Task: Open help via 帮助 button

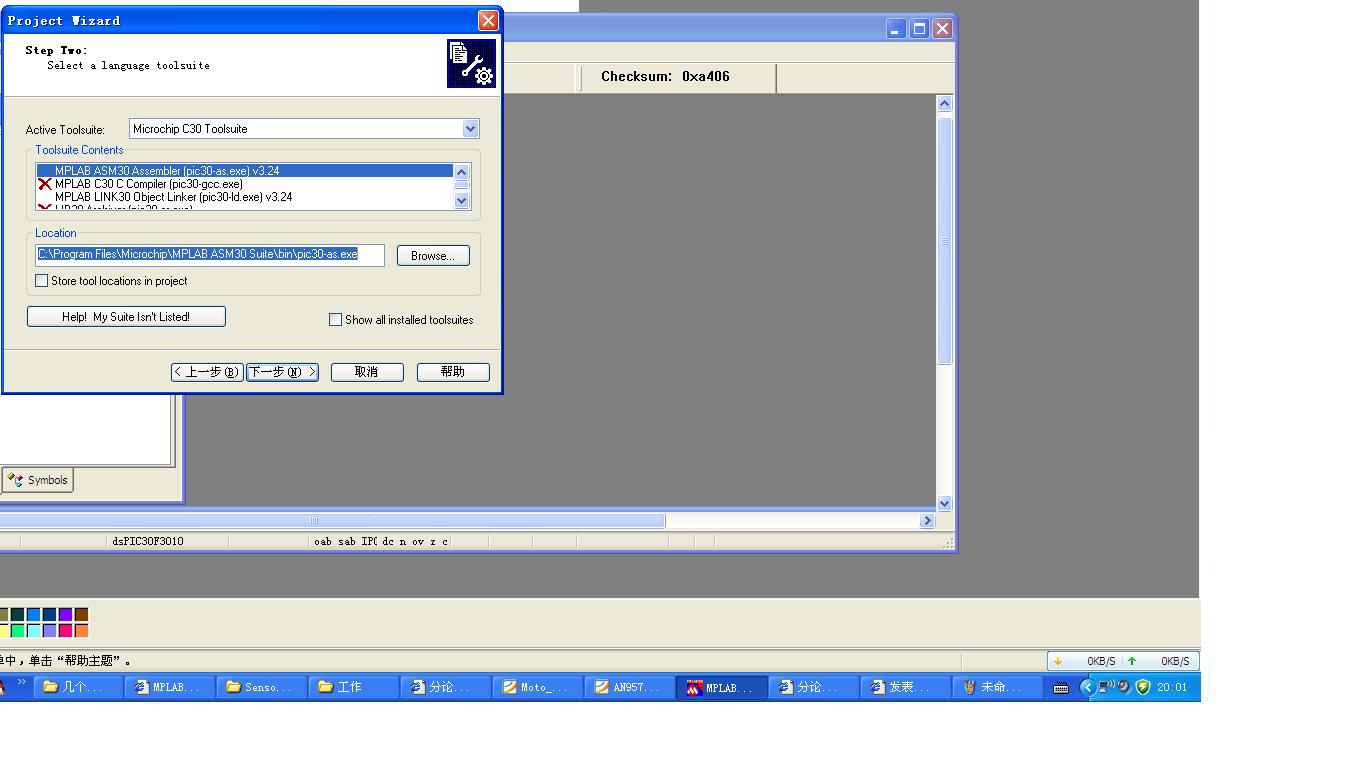Action: pos(453,372)
